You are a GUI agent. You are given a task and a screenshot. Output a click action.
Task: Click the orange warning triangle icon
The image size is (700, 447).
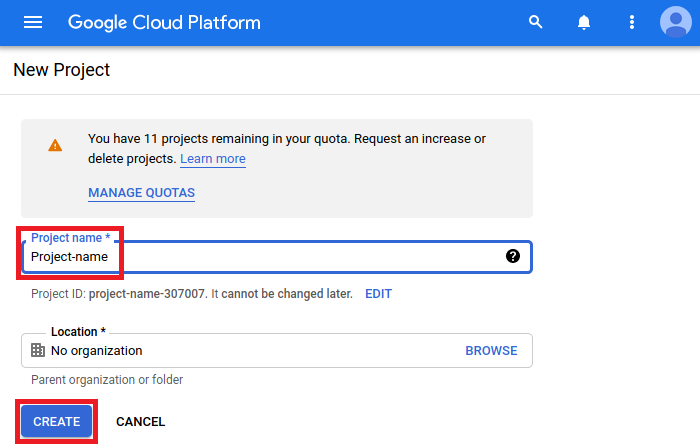55,145
